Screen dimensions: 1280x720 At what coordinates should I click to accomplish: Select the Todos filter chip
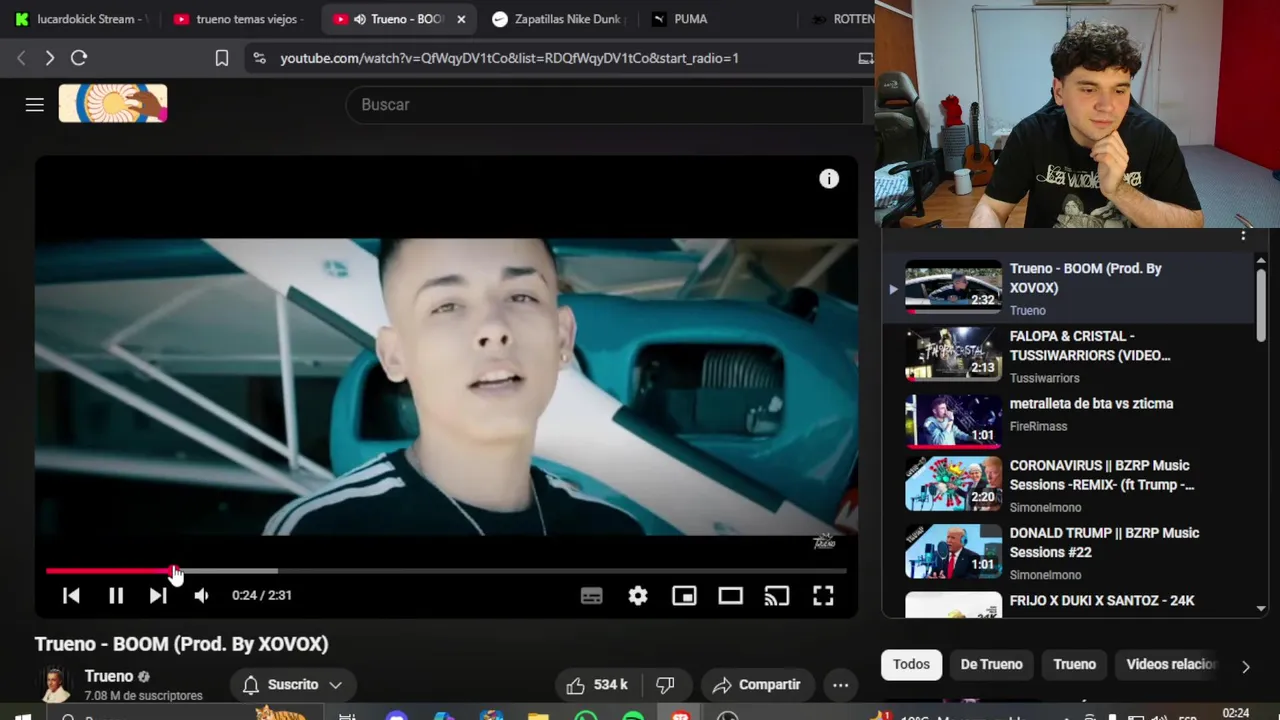[x=911, y=664]
